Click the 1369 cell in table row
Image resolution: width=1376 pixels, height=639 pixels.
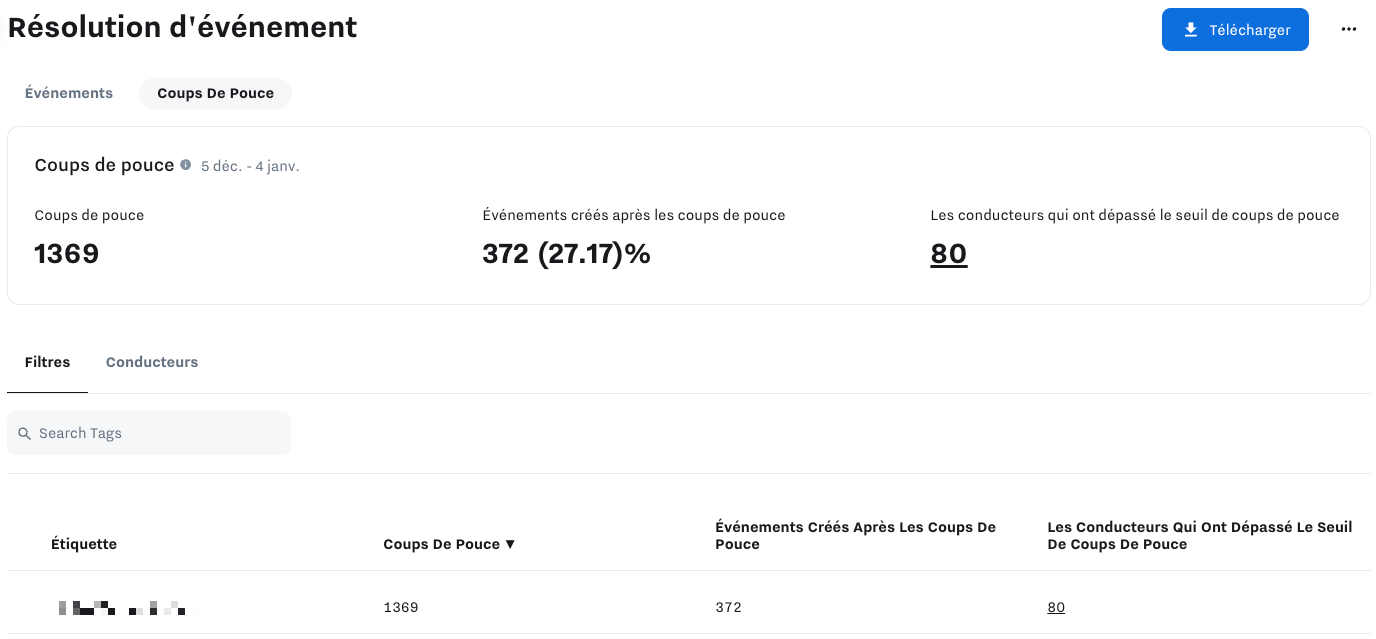tap(401, 607)
